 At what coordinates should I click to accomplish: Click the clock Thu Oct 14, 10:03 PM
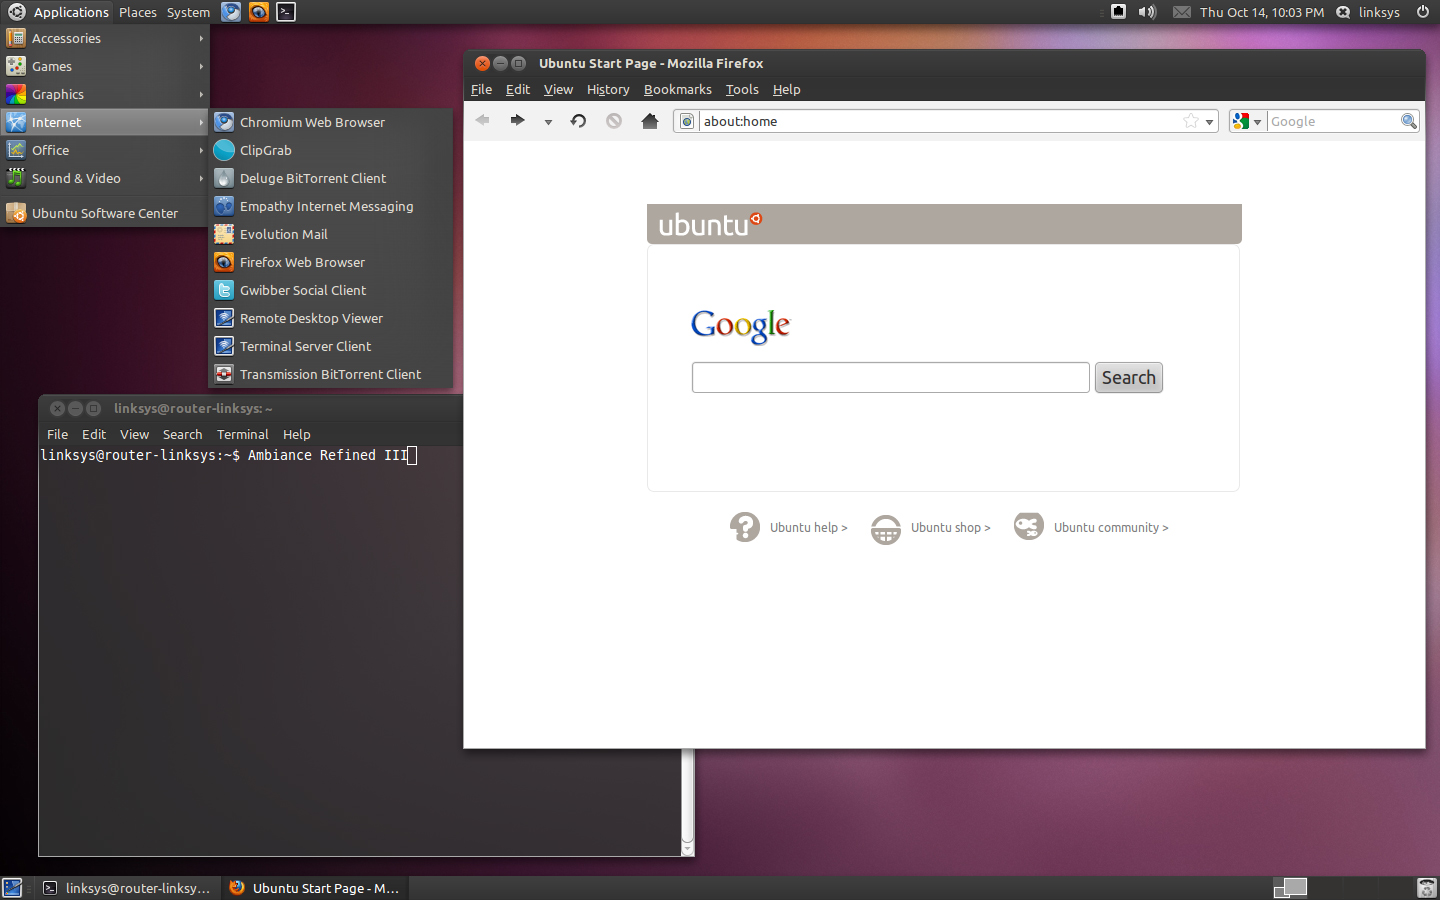point(1261,12)
